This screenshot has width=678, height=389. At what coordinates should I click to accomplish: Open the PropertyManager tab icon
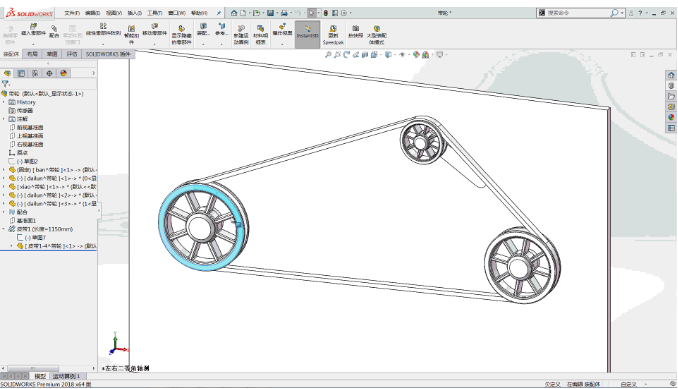tap(21, 73)
